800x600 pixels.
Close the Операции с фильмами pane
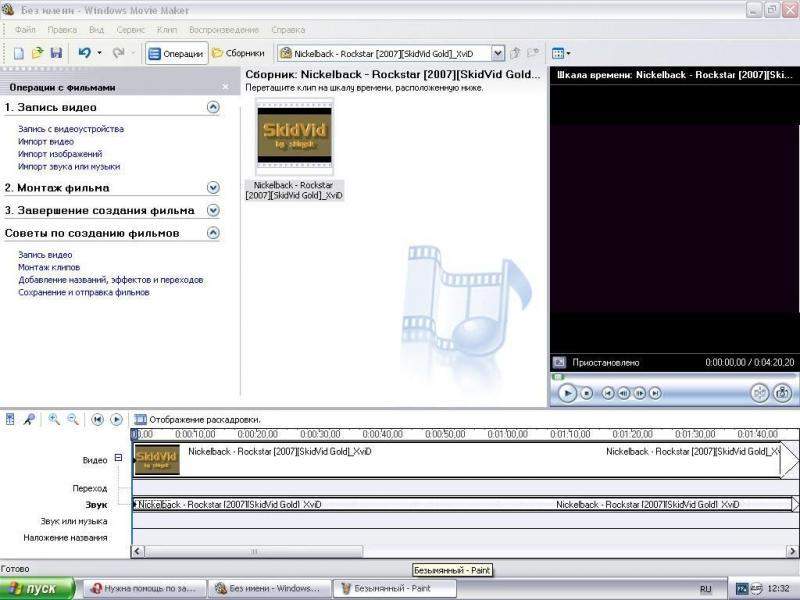pos(226,87)
